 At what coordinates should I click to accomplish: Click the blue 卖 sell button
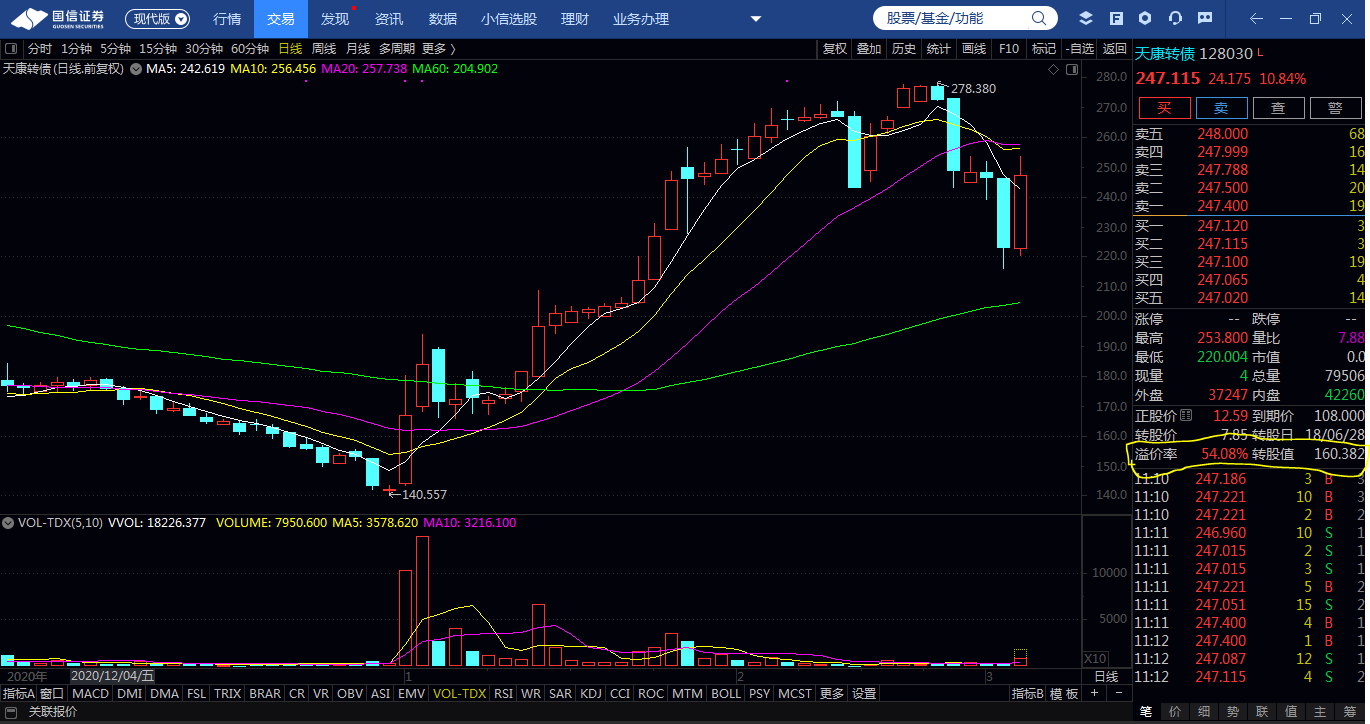point(1221,109)
